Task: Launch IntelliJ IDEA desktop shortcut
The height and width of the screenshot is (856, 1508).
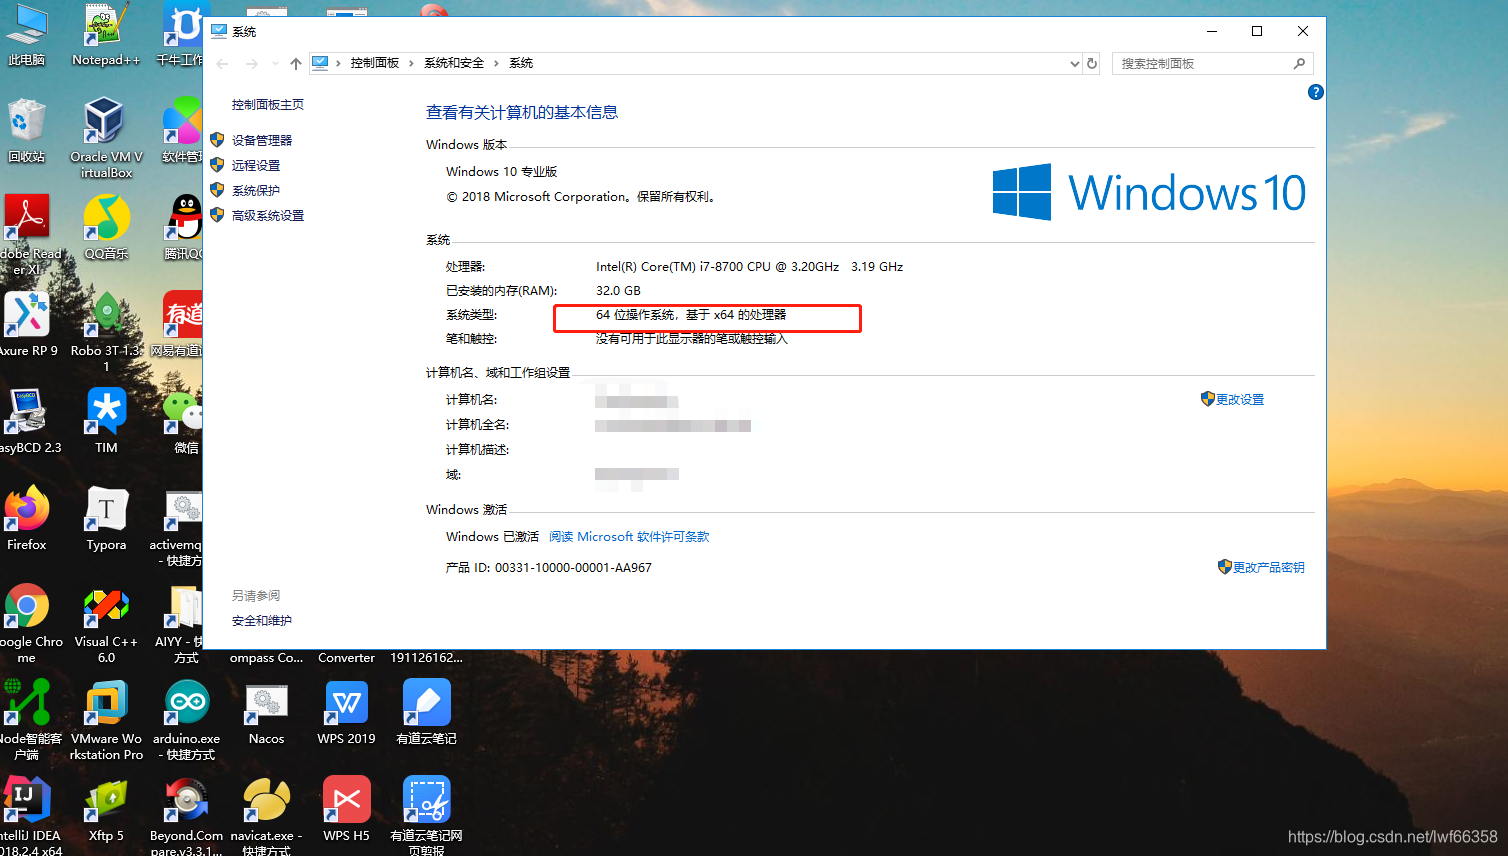Action: [27, 815]
